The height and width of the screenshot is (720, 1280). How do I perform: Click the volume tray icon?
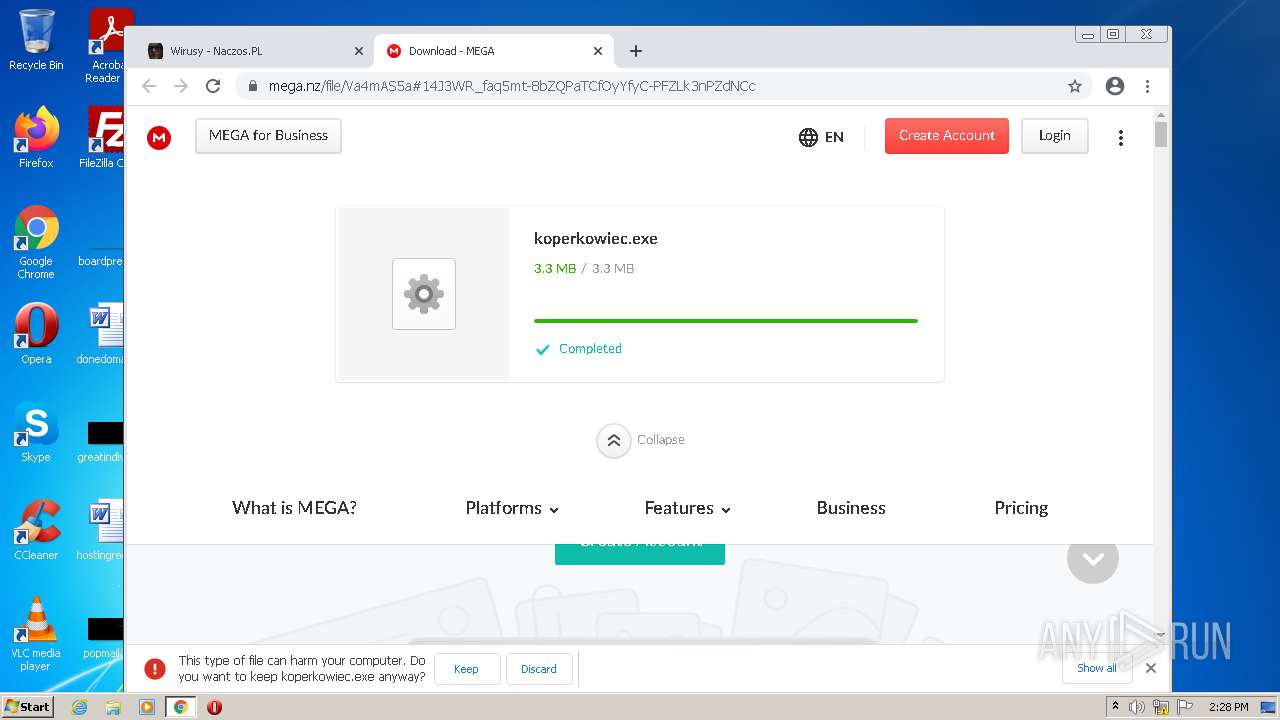pyautogui.click(x=1137, y=707)
